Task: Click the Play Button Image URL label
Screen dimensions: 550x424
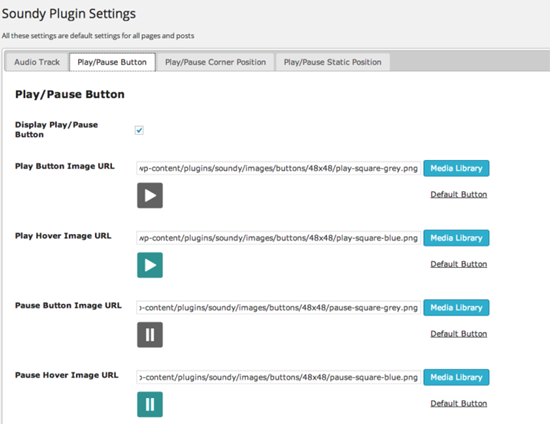Action: pyautogui.click(x=65, y=166)
